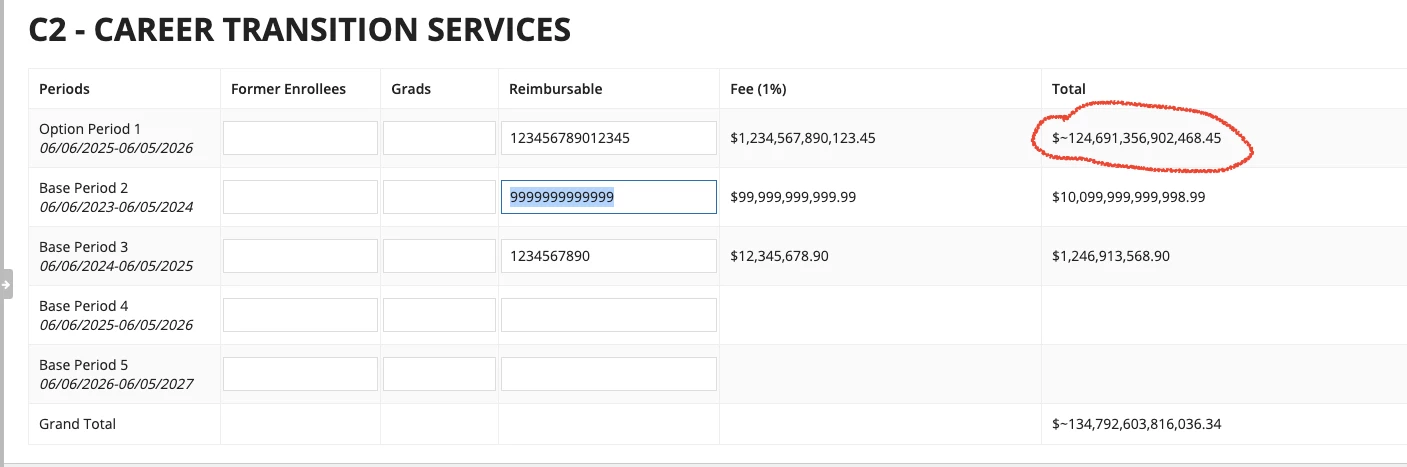The height and width of the screenshot is (467, 1407).
Task: Click Base Period 5 Former Enrollees field
Action: coord(300,374)
